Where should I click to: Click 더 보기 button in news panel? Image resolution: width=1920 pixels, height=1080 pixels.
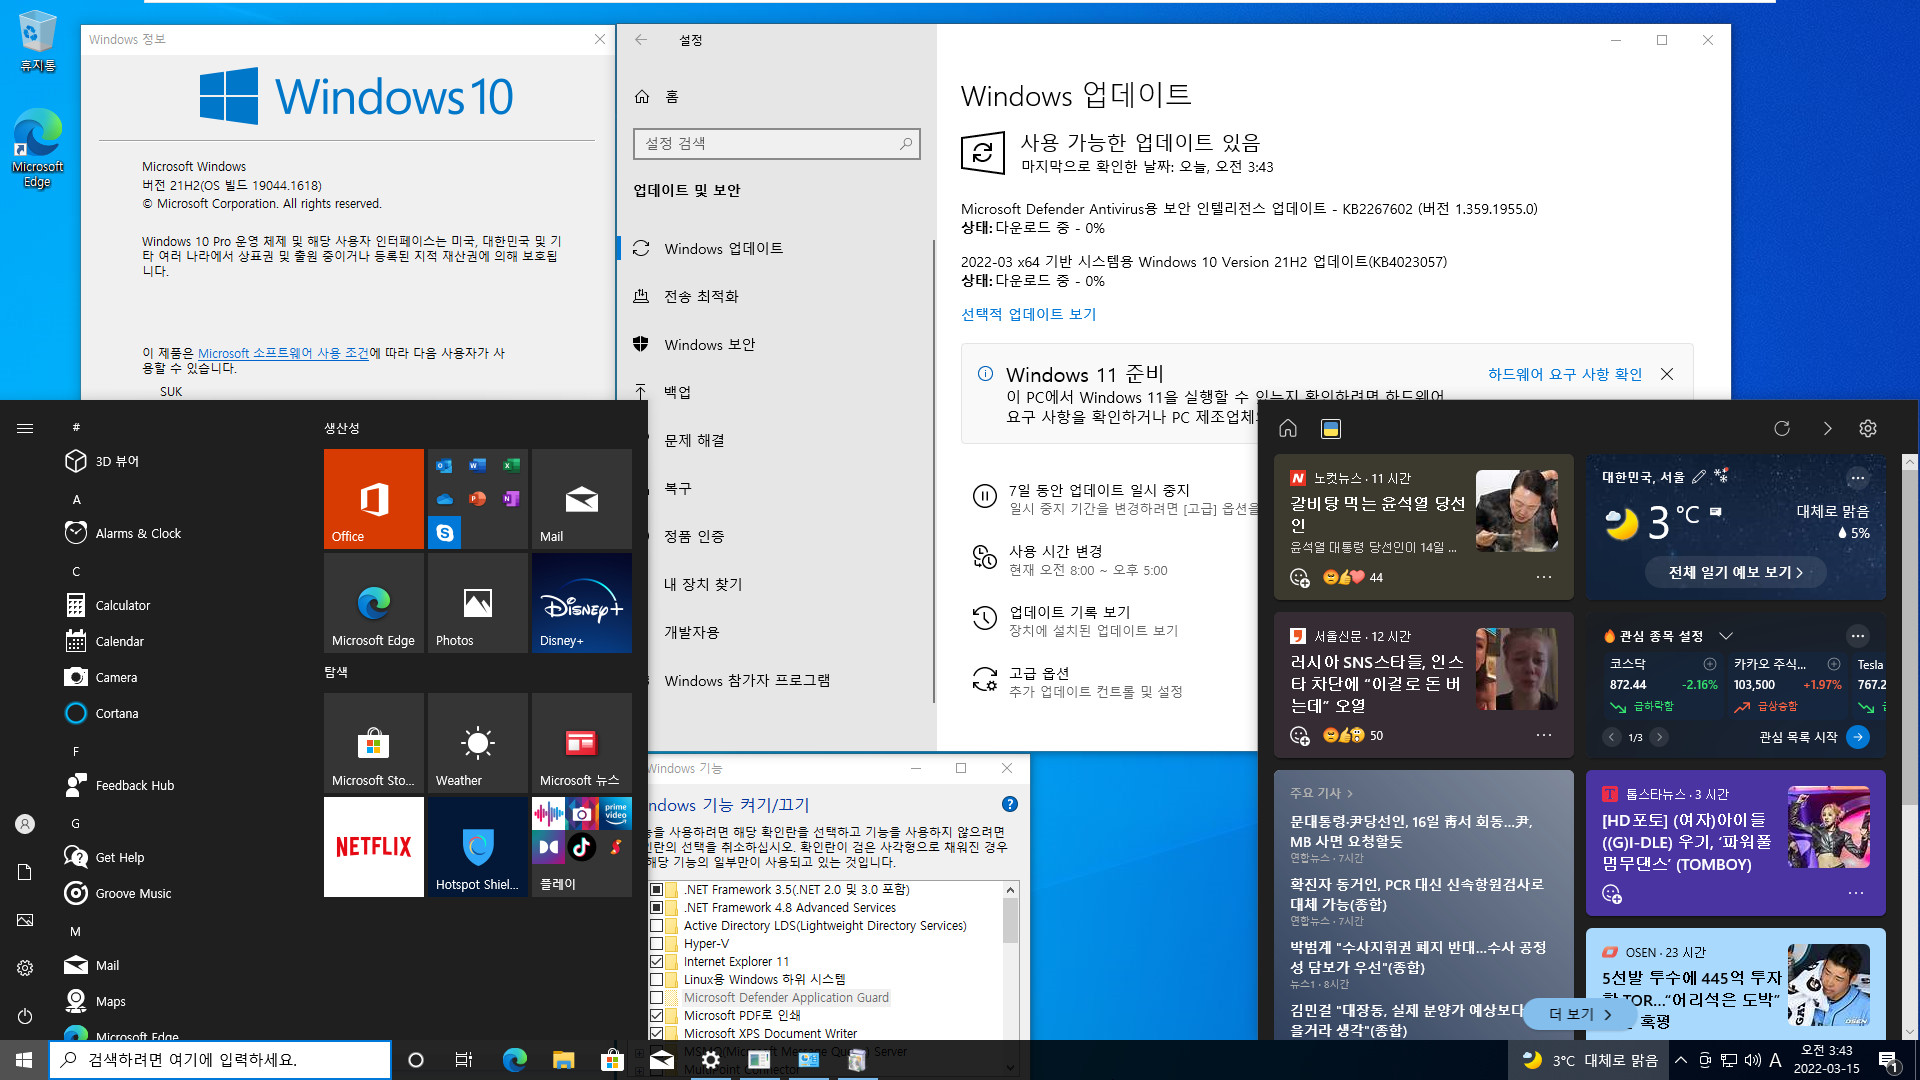1580,1014
